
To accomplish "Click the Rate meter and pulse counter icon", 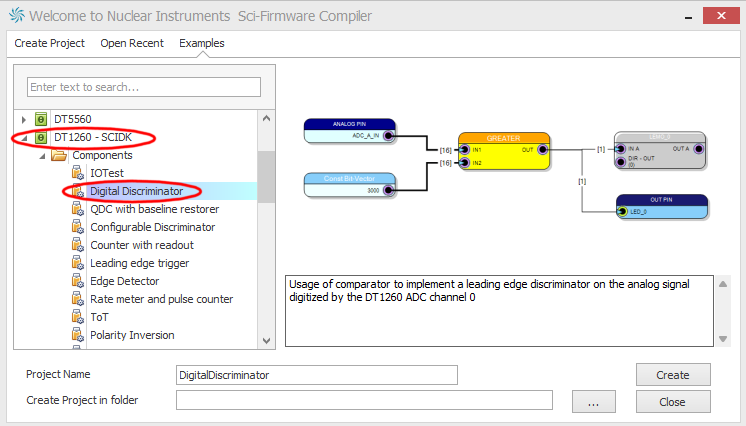I will [x=78, y=299].
